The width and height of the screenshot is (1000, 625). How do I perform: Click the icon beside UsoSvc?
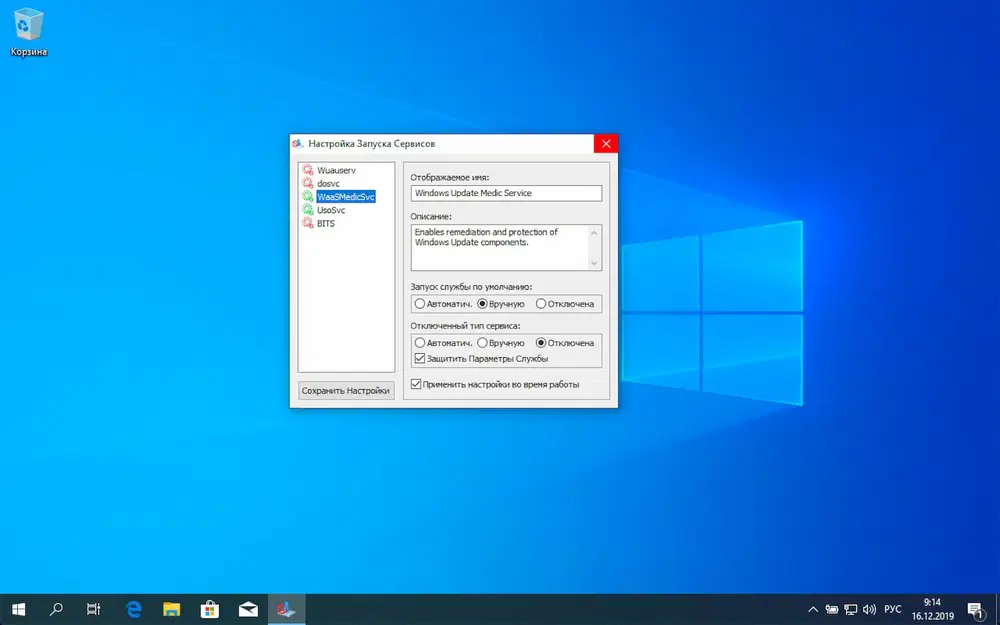pyautogui.click(x=308, y=210)
